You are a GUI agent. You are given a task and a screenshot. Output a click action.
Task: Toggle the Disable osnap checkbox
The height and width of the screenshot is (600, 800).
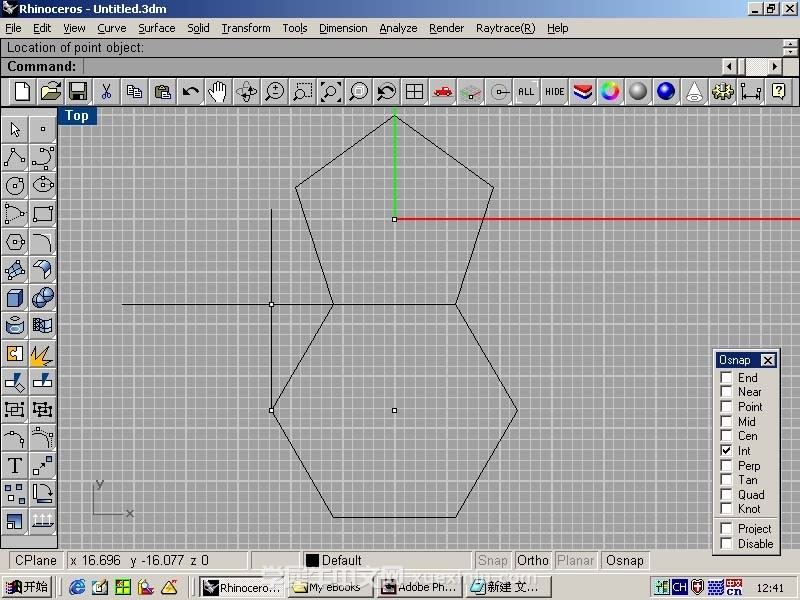[726, 543]
